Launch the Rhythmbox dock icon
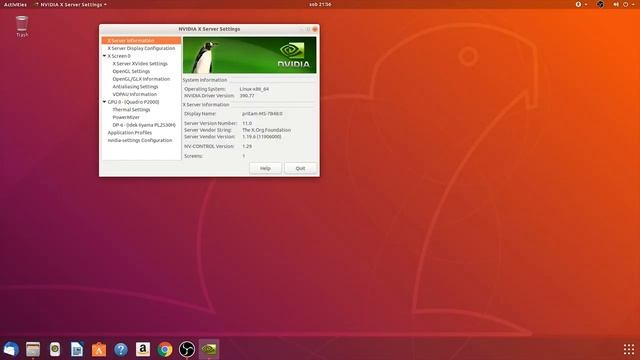Image resolution: width=640 pixels, height=360 pixels. click(x=55, y=349)
